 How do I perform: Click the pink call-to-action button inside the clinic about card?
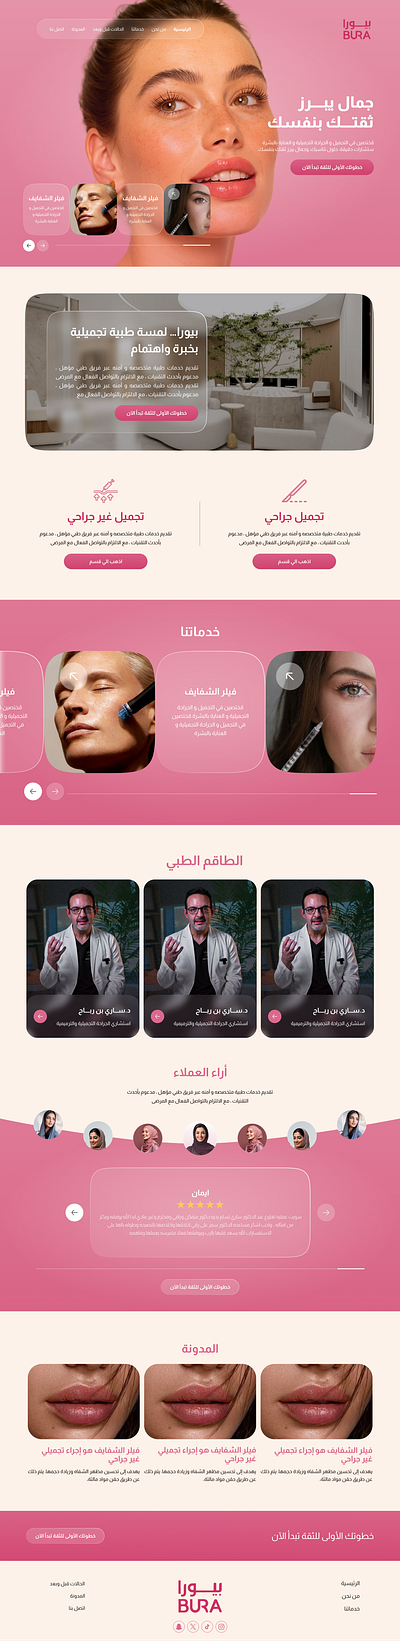point(156,412)
